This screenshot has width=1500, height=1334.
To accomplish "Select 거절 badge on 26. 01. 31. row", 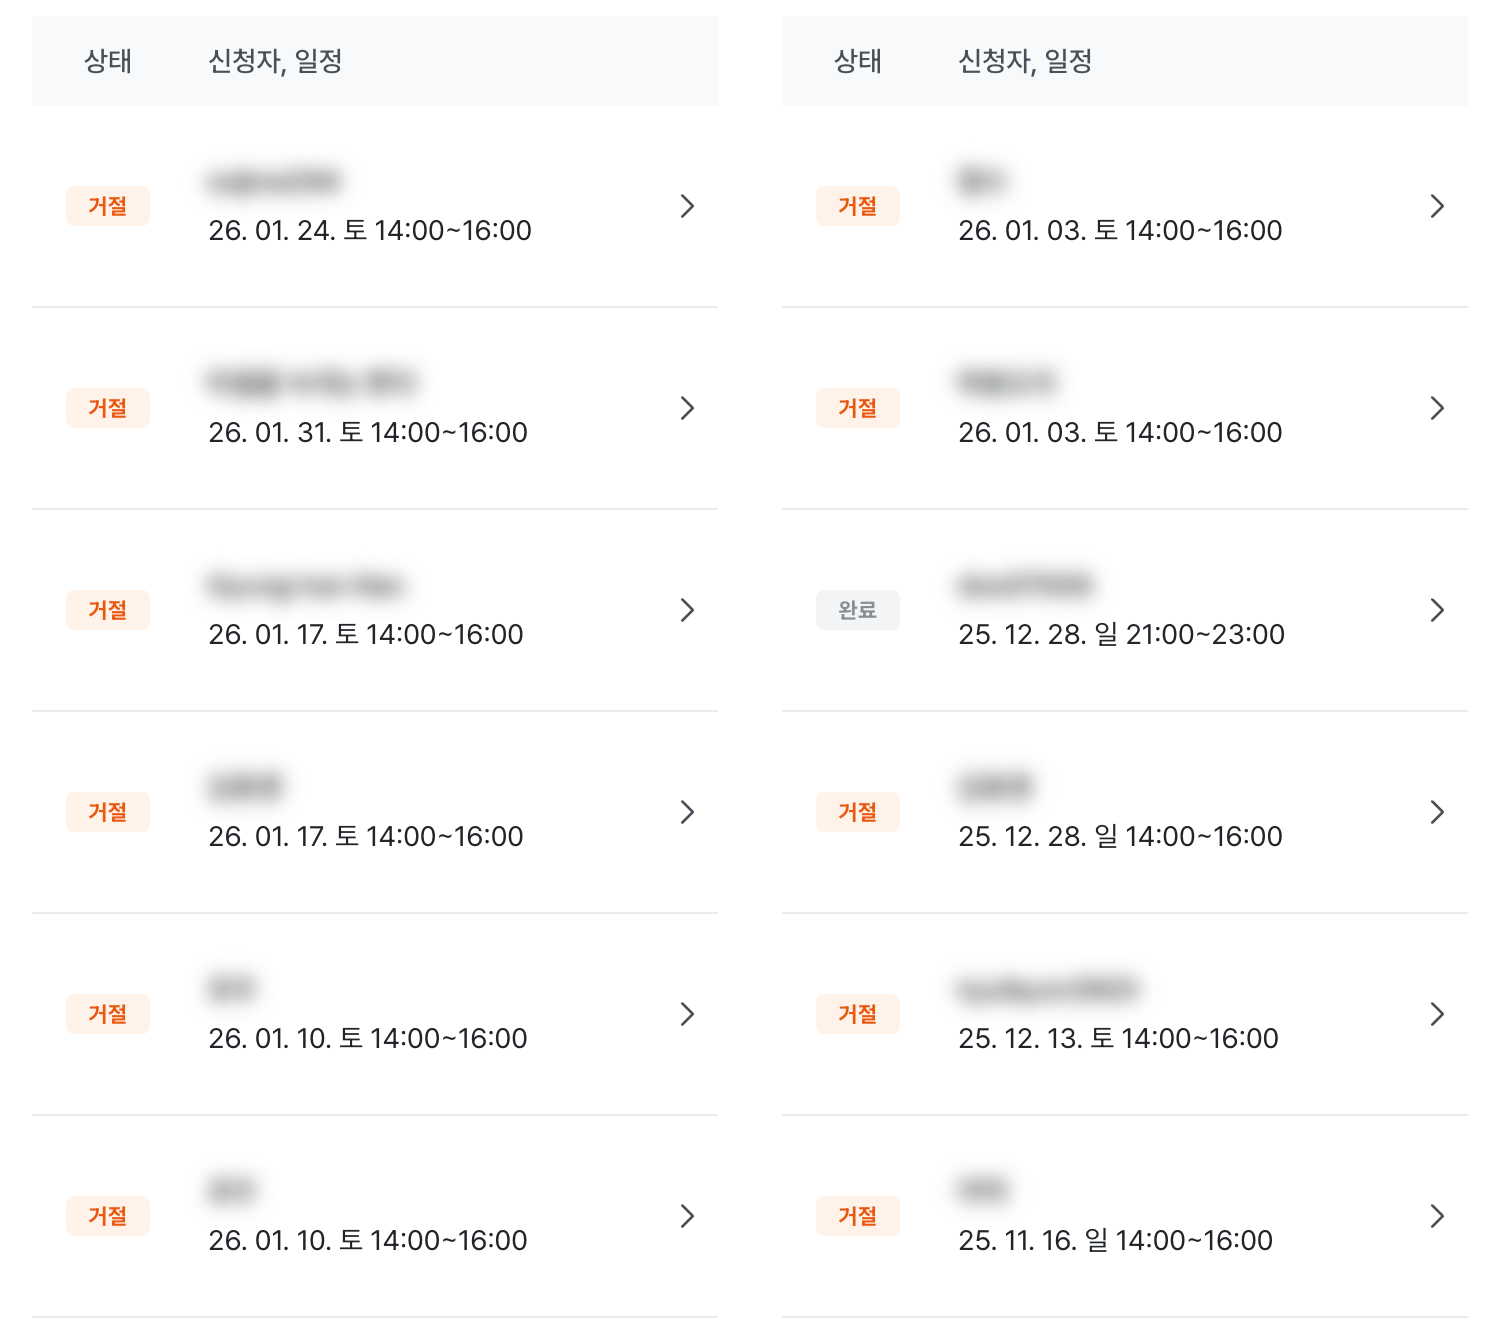I will click(108, 408).
